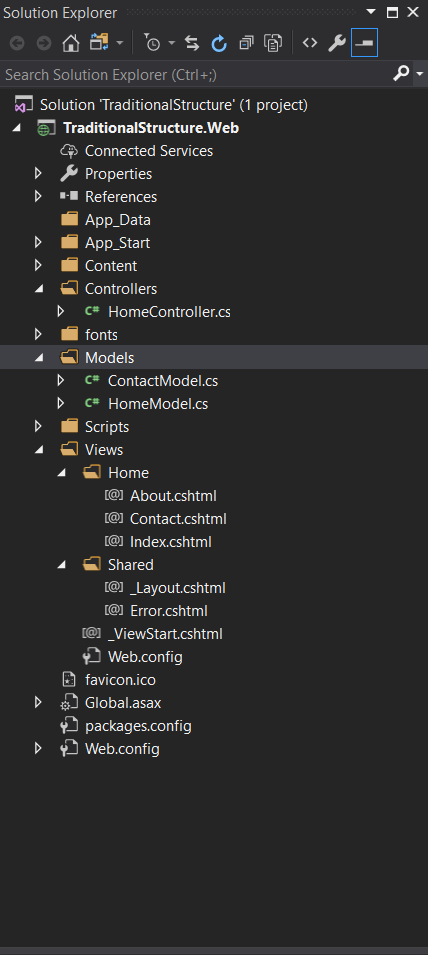The width and height of the screenshot is (428, 955).
Task: Toggle Preview Selected Items button
Action: (364, 43)
